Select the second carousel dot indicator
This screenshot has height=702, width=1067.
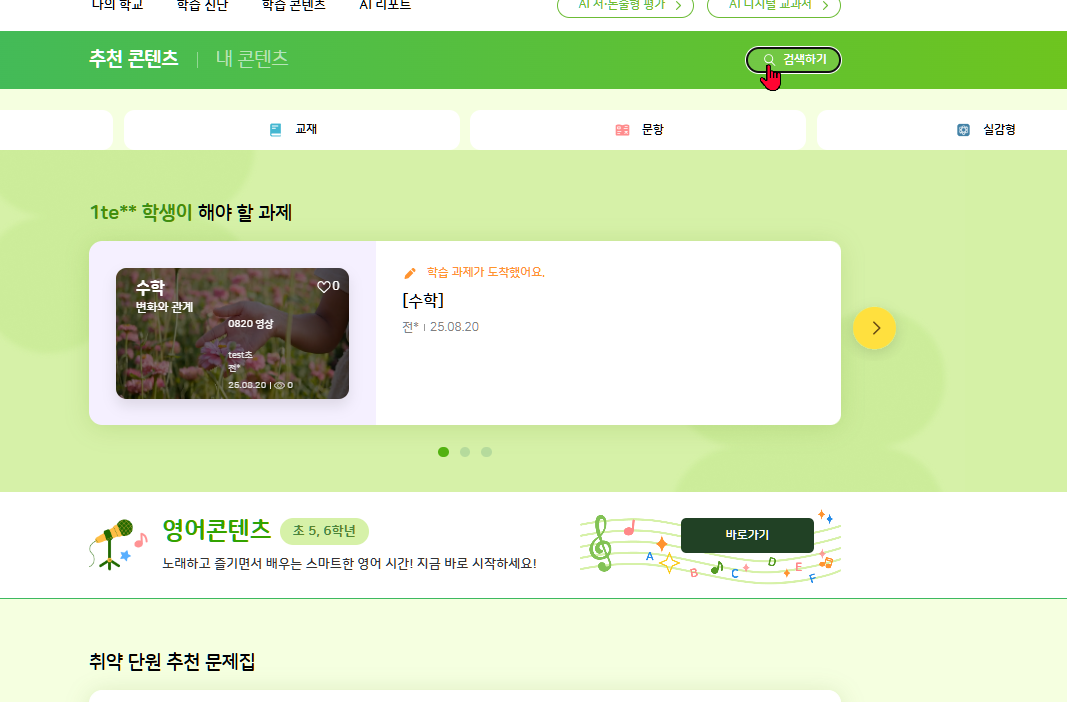coord(465,452)
